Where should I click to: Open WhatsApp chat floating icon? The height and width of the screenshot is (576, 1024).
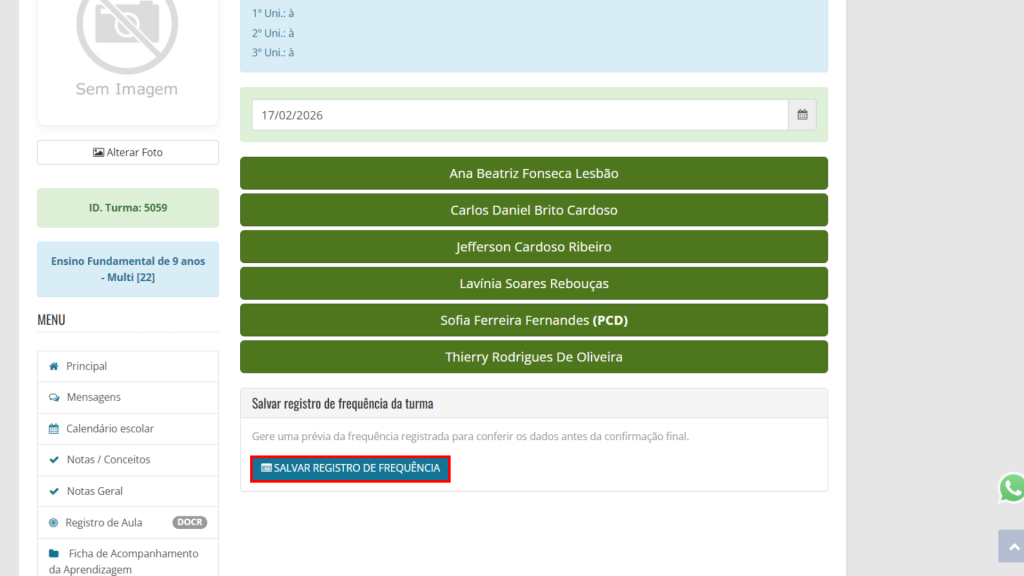click(1011, 488)
